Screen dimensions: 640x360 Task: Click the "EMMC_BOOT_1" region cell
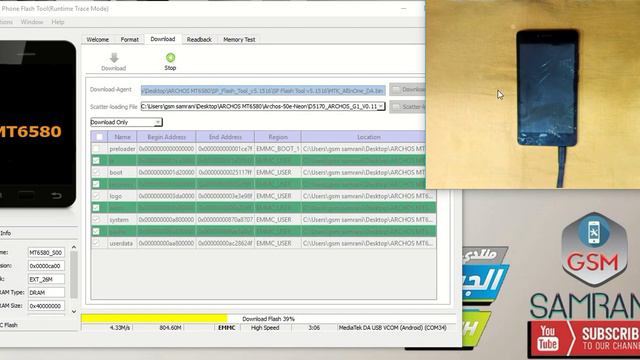[x=278, y=149]
